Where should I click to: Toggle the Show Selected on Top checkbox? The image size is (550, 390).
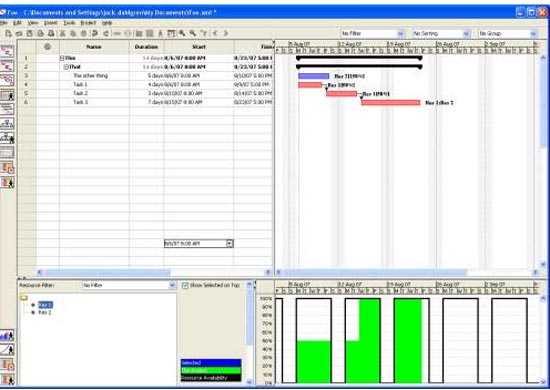185,285
